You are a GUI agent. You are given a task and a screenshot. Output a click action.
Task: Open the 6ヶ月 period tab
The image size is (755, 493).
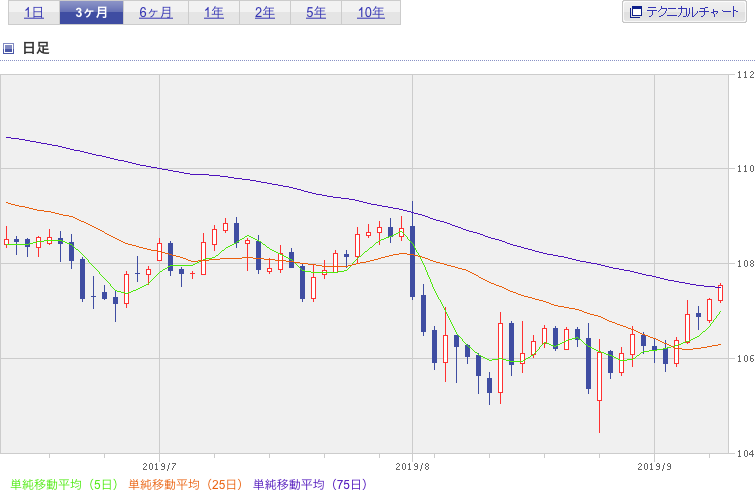click(x=156, y=12)
